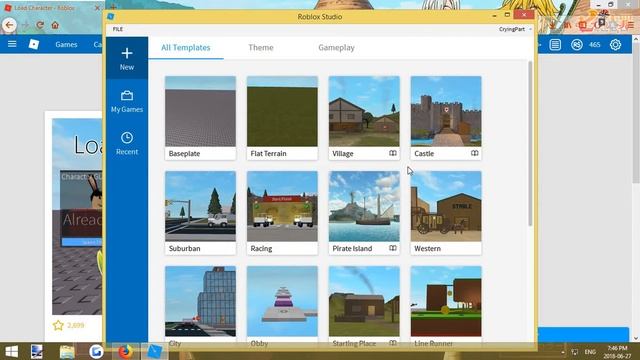The width and height of the screenshot is (640, 360).
Task: Open the Windows Start menu
Action: pos(11,351)
